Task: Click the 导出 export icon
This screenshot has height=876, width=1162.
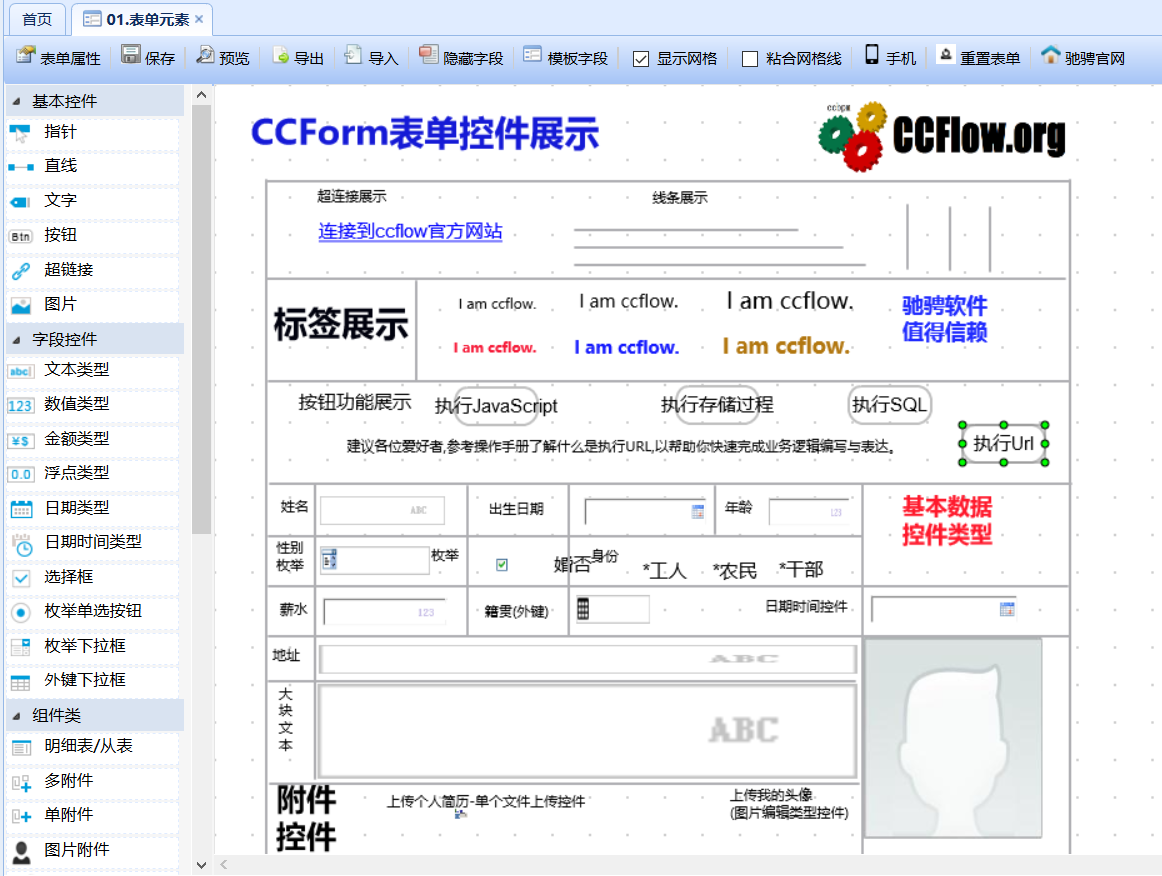Action: [281, 56]
